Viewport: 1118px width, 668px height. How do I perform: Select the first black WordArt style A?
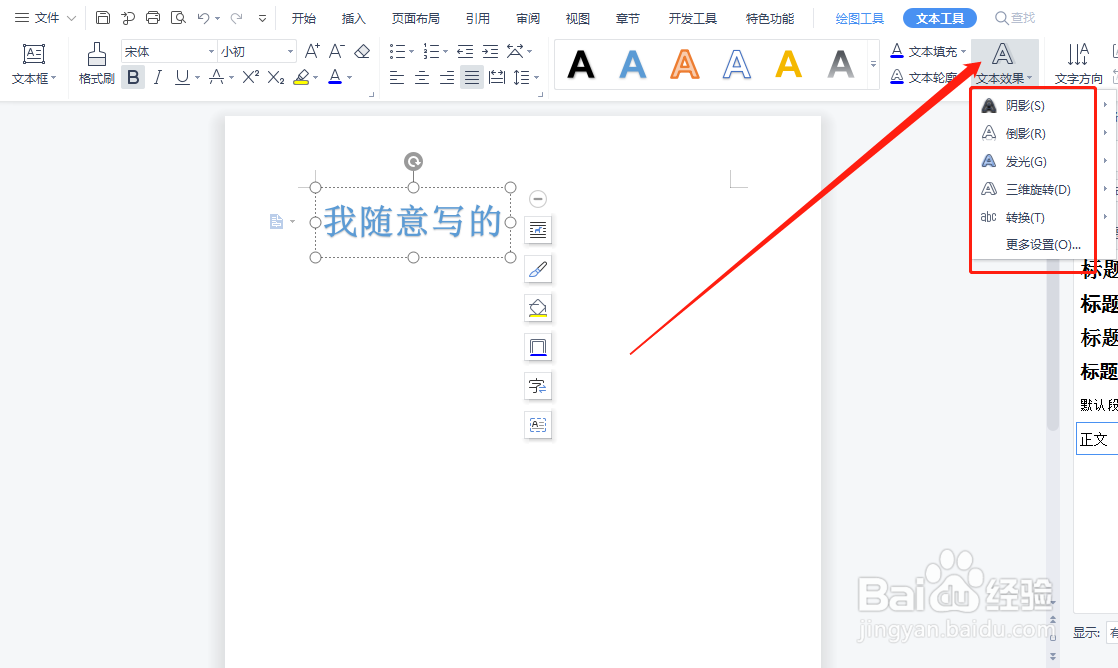580,64
